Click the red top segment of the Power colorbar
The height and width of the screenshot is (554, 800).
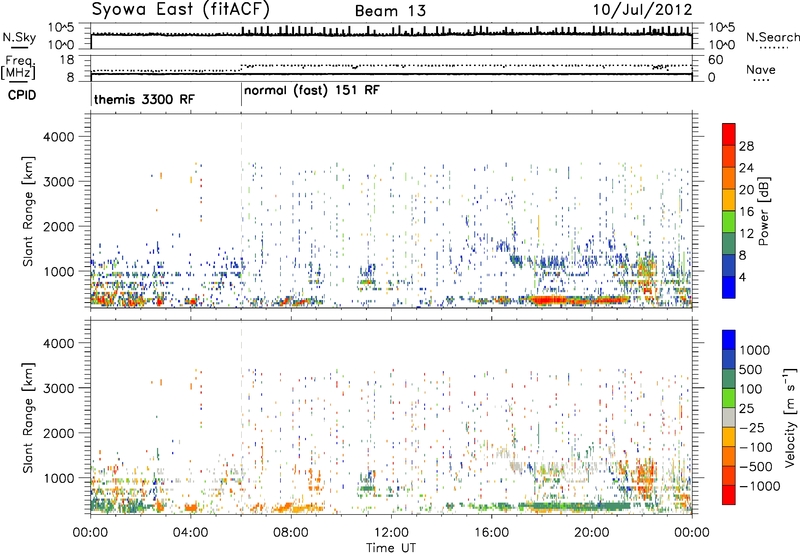[x=729, y=134]
